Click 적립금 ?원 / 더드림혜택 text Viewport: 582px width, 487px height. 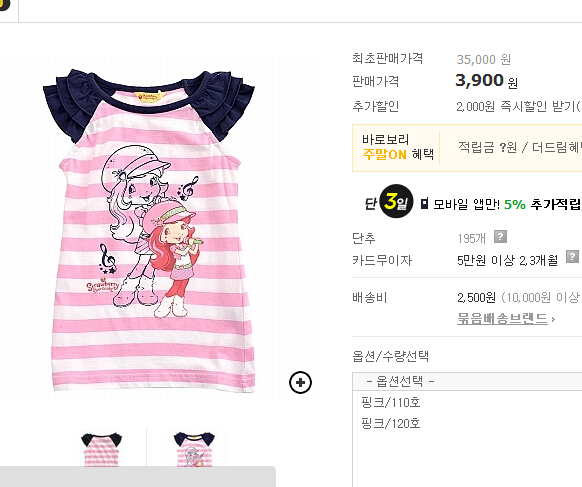(x=520, y=147)
